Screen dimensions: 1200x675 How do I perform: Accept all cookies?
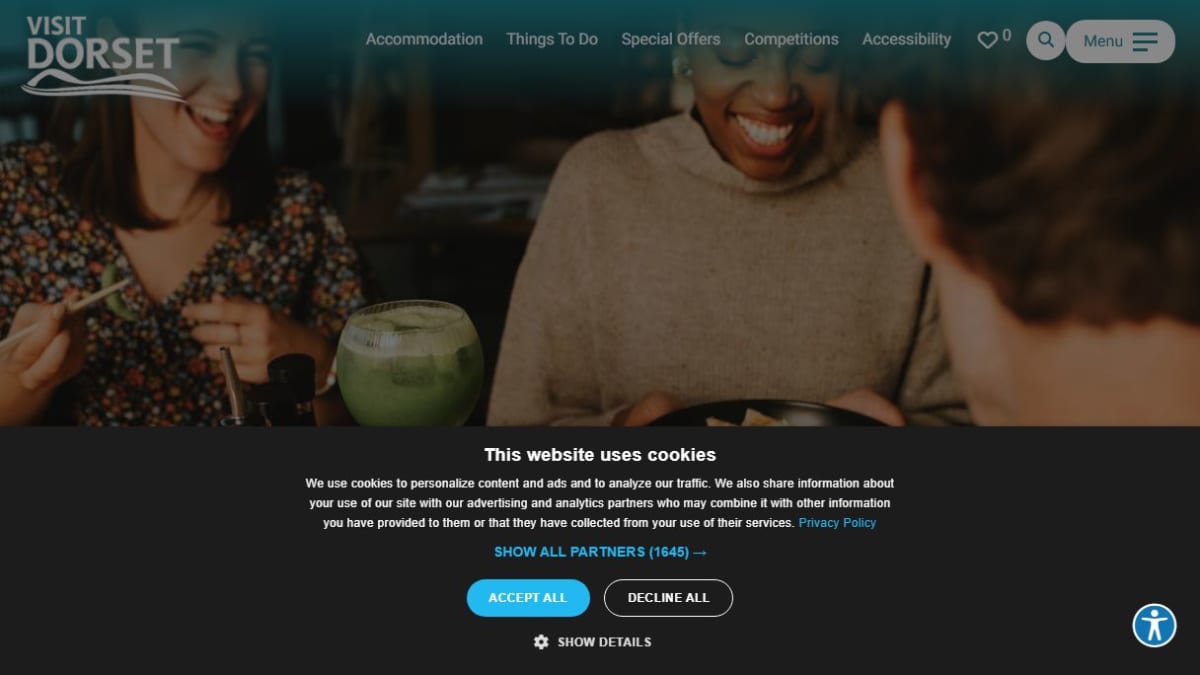pos(528,598)
